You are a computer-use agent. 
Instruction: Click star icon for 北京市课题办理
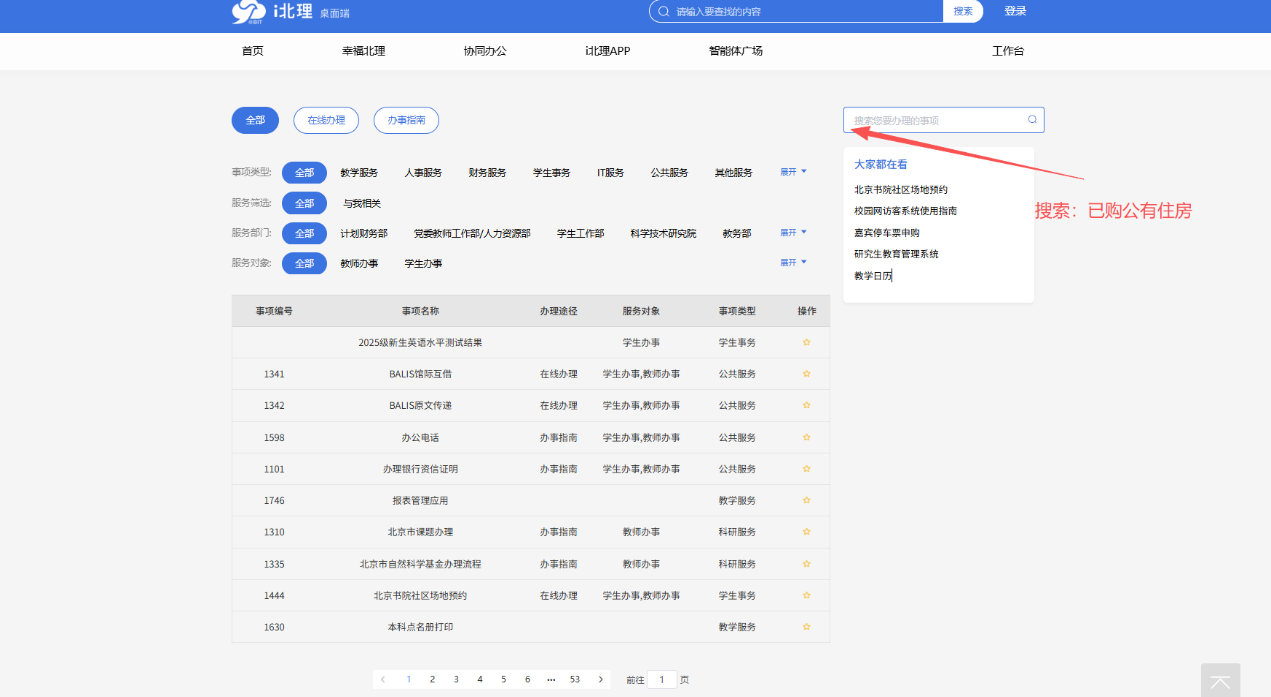(806, 532)
